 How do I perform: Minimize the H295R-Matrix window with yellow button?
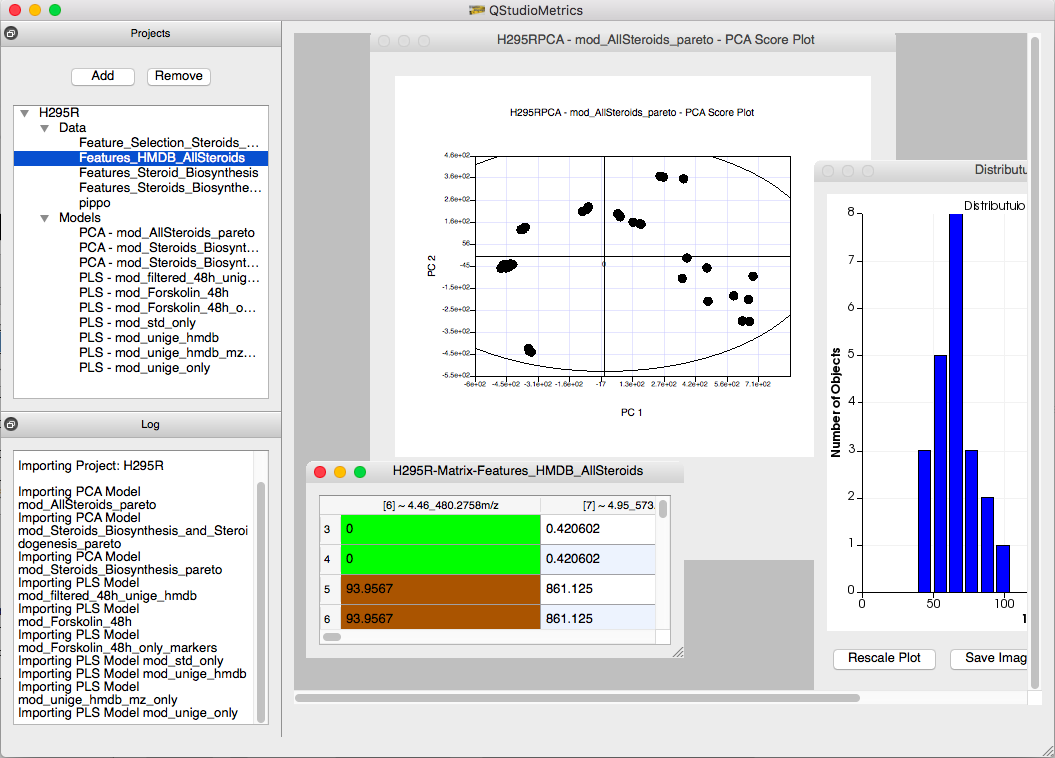tap(340, 471)
